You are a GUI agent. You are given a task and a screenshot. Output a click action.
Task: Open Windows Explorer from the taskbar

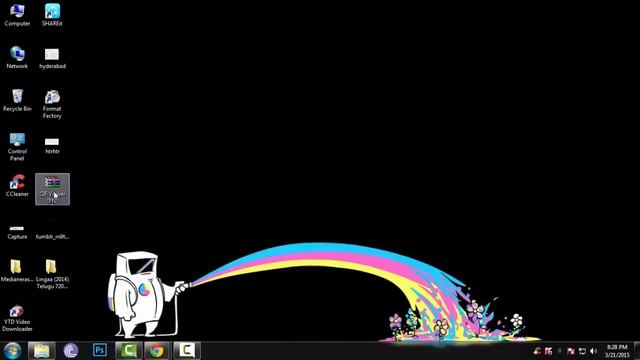(42, 351)
